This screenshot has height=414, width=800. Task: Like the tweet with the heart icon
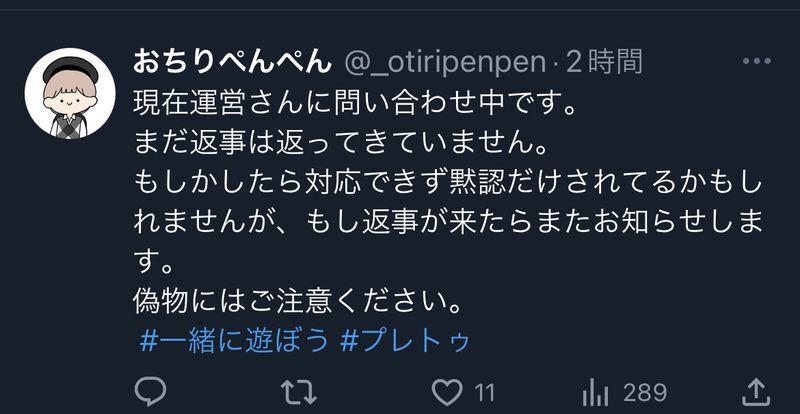447,393
